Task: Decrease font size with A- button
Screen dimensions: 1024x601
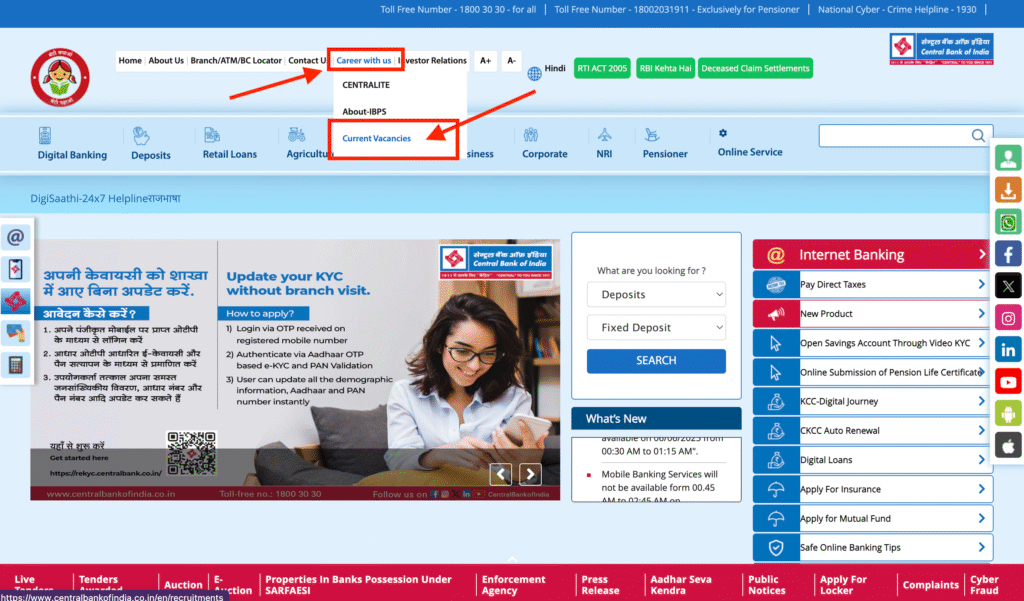Action: [x=511, y=60]
